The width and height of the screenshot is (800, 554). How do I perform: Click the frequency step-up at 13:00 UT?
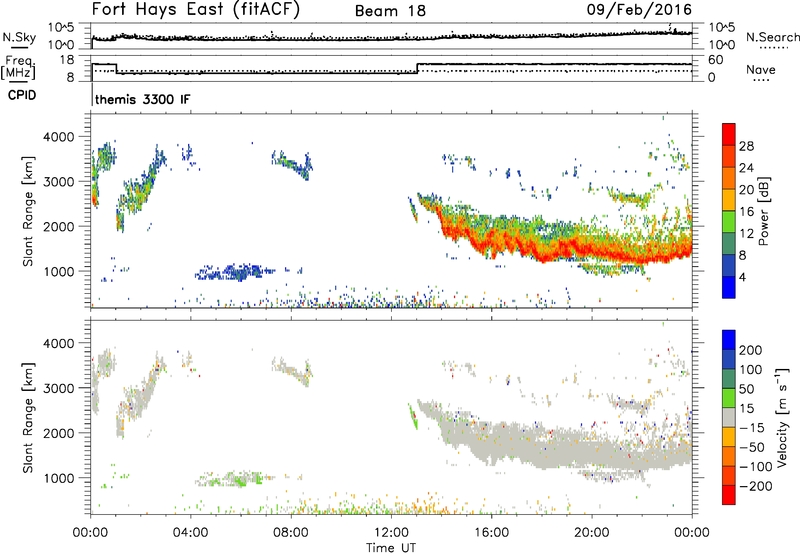(x=417, y=68)
